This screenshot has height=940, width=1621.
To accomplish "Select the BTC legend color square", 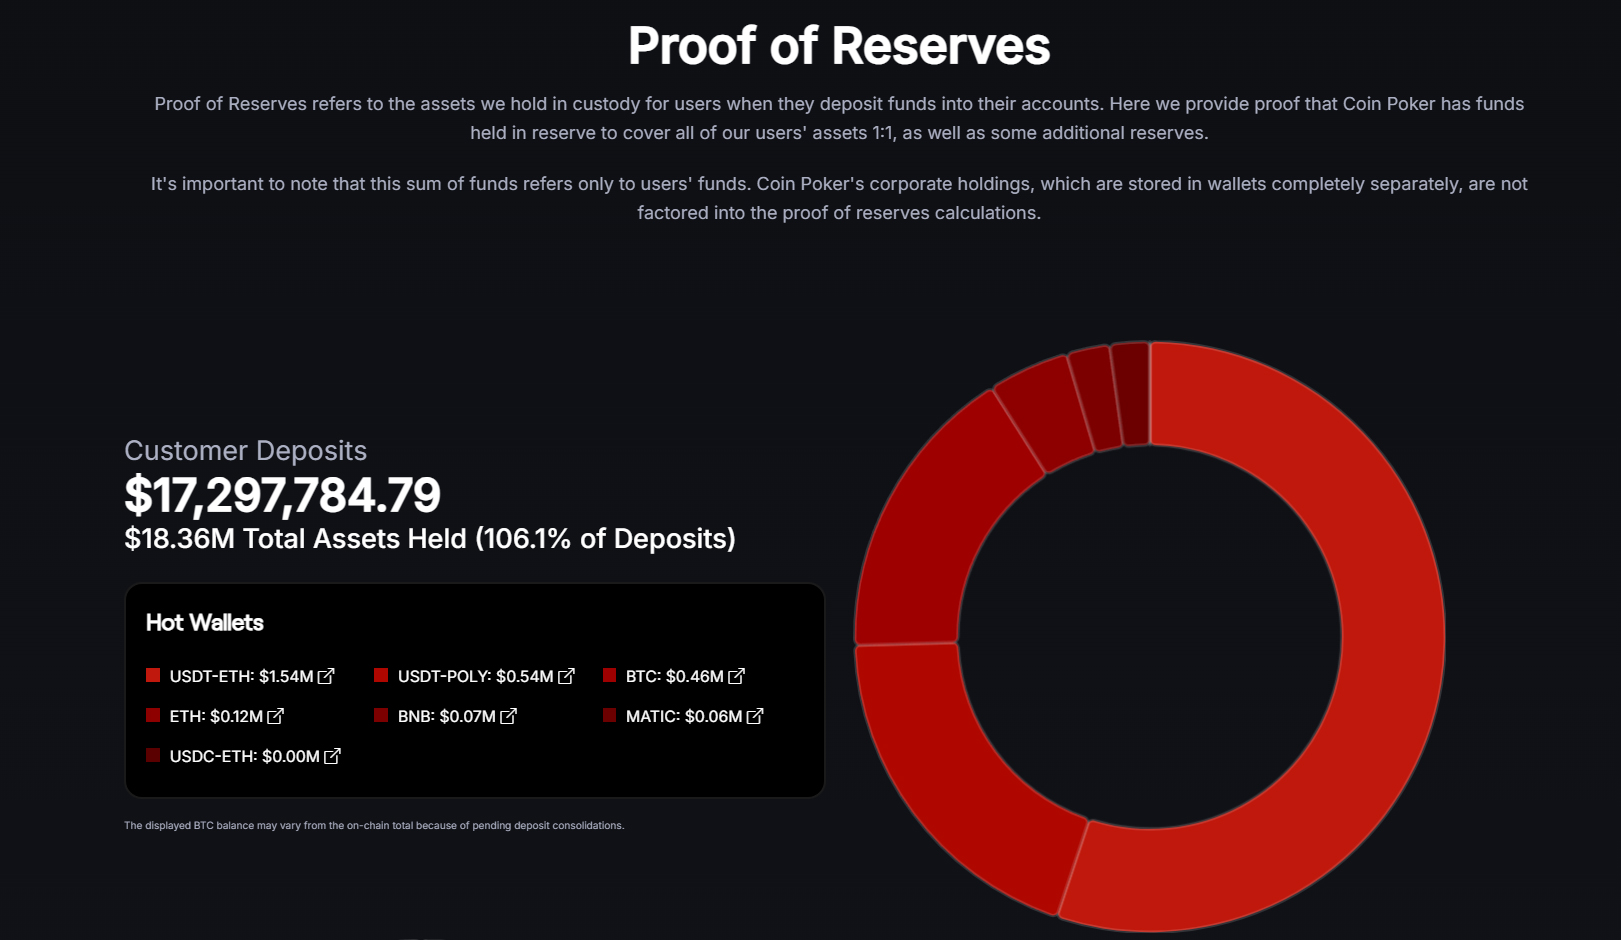I will tap(609, 675).
